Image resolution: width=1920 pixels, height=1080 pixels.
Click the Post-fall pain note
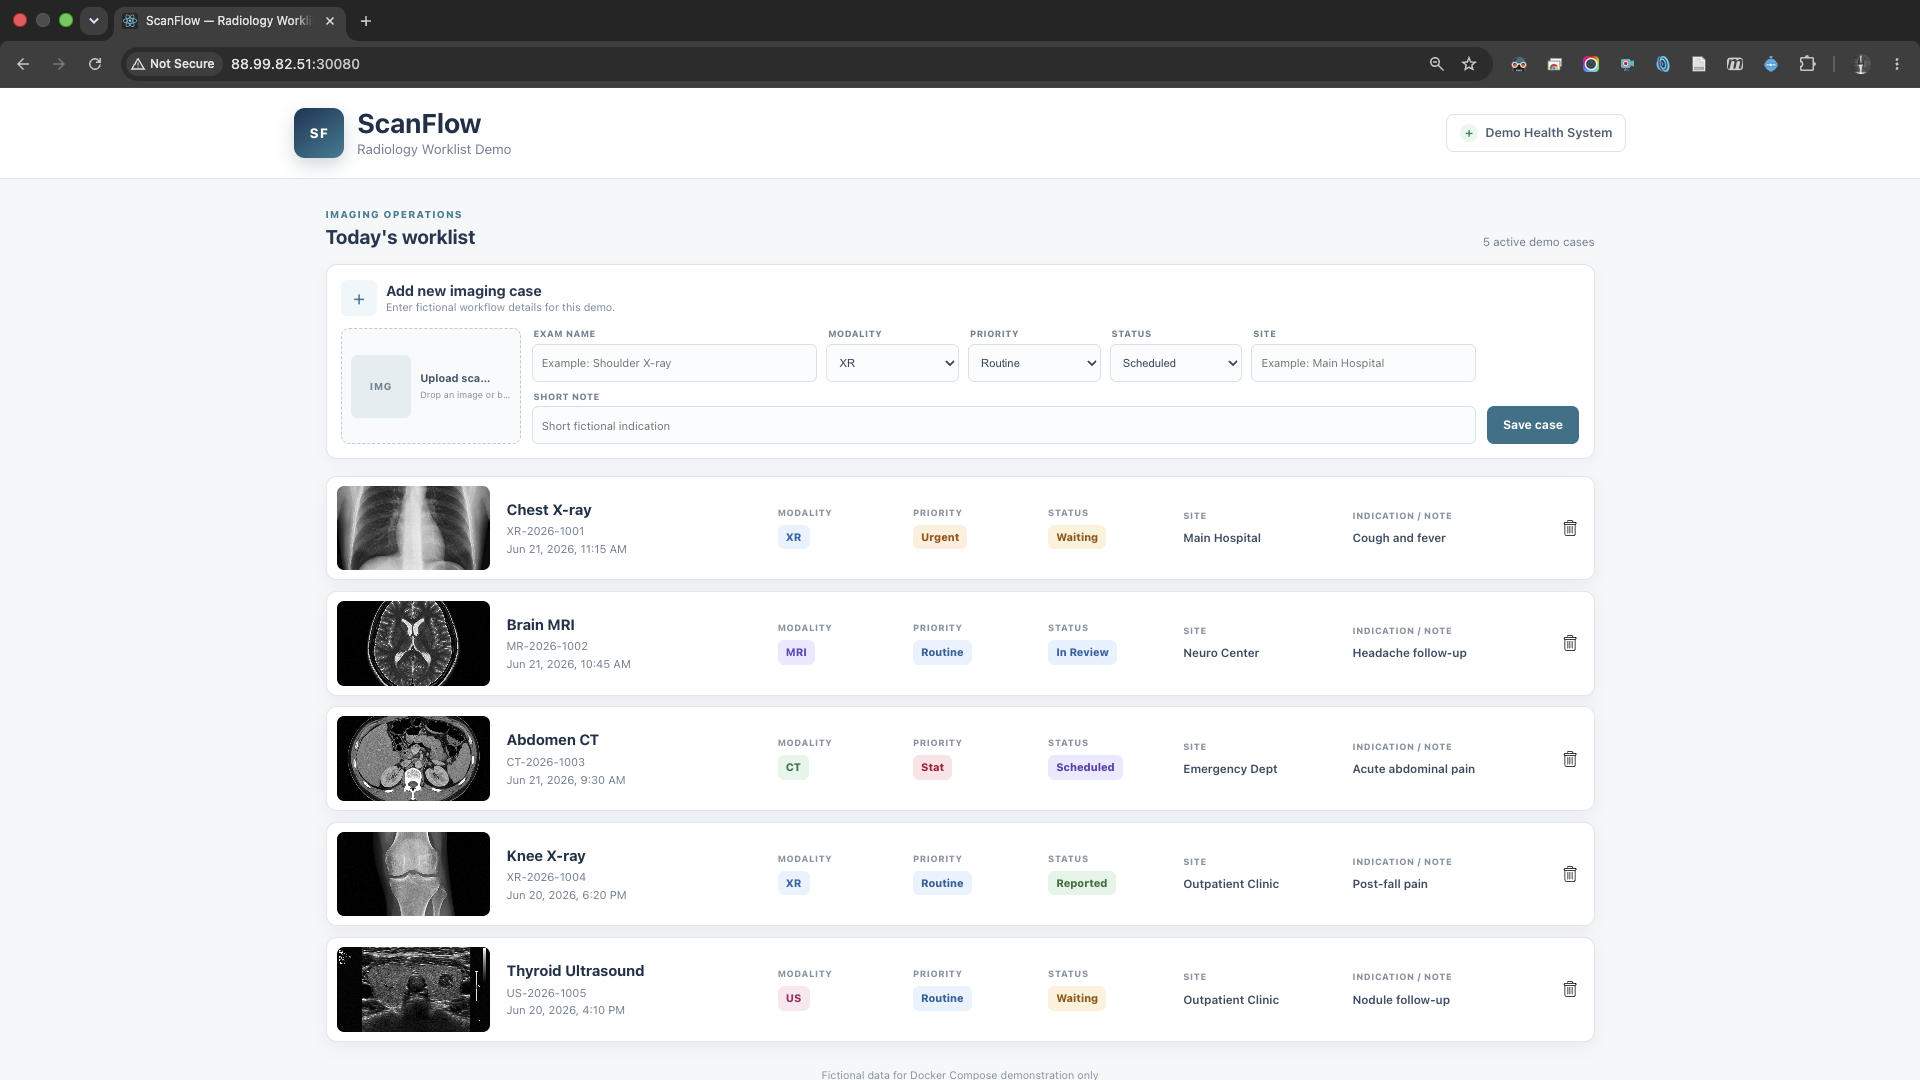(1390, 884)
